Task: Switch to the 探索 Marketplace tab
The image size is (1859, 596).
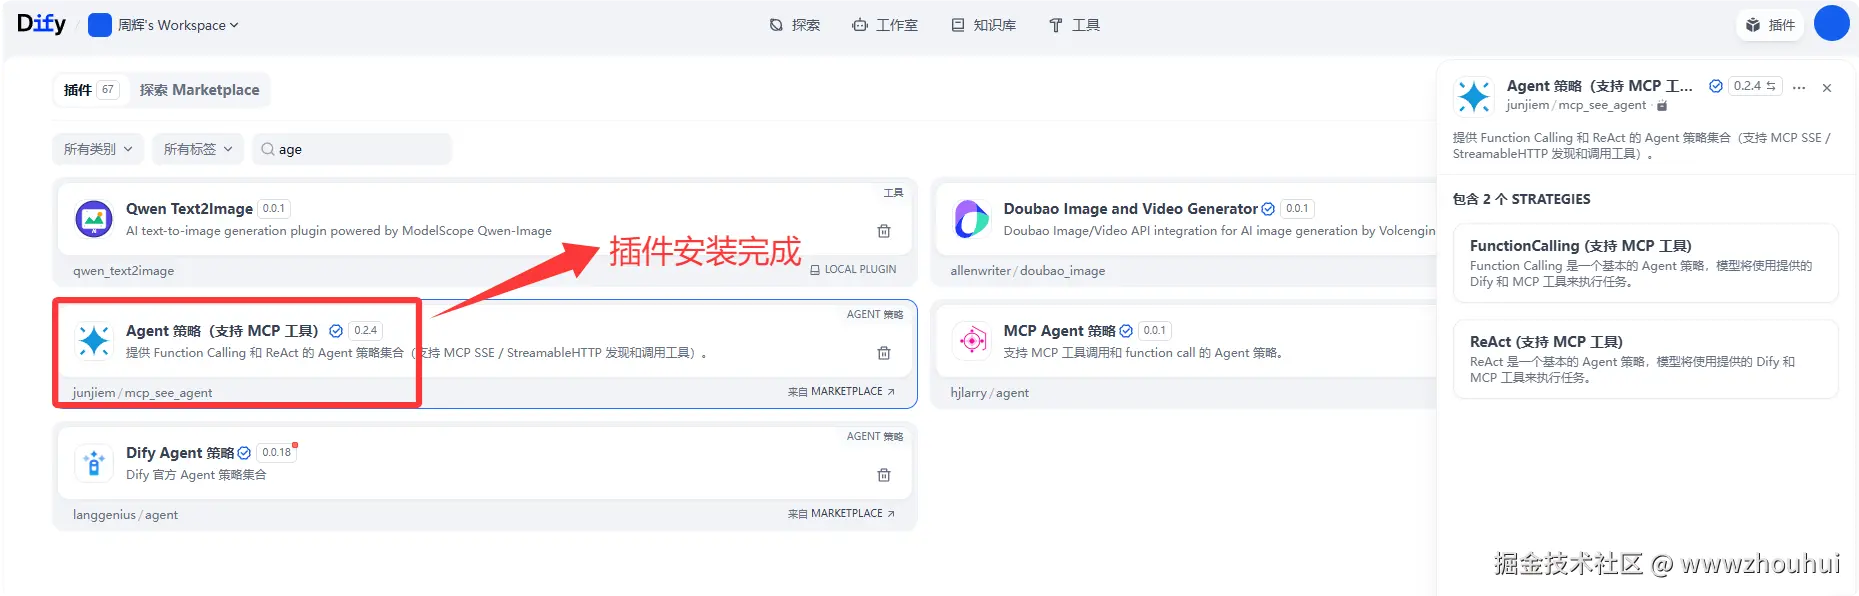Action: [x=199, y=90]
